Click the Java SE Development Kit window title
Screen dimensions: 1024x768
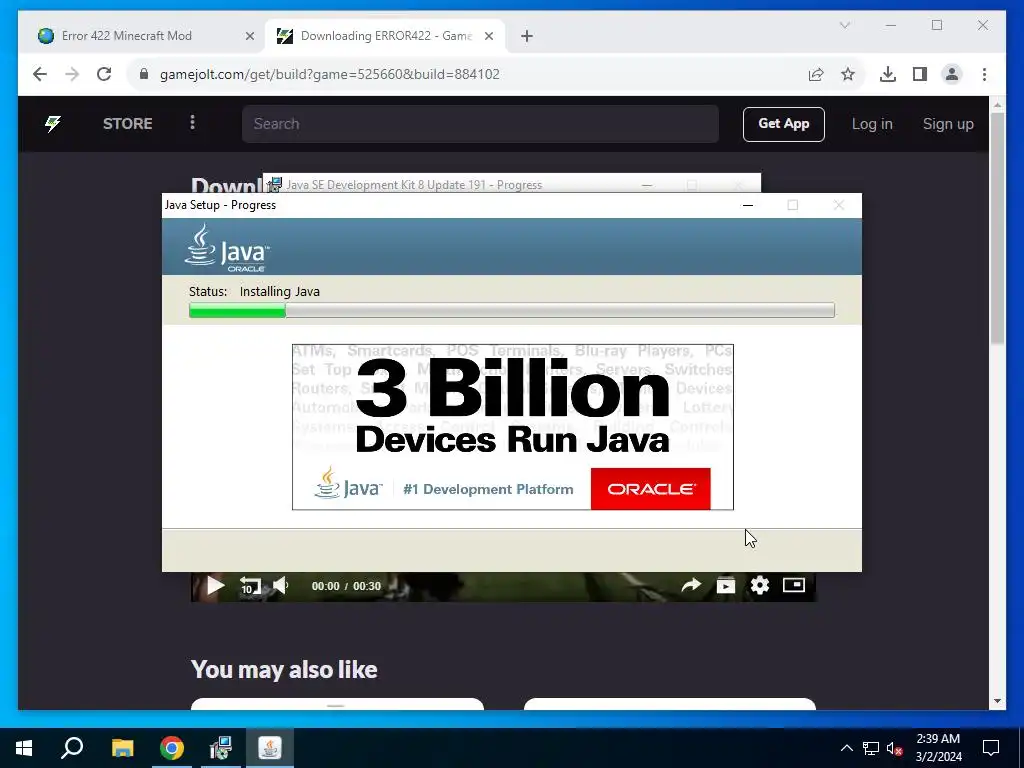click(x=414, y=185)
